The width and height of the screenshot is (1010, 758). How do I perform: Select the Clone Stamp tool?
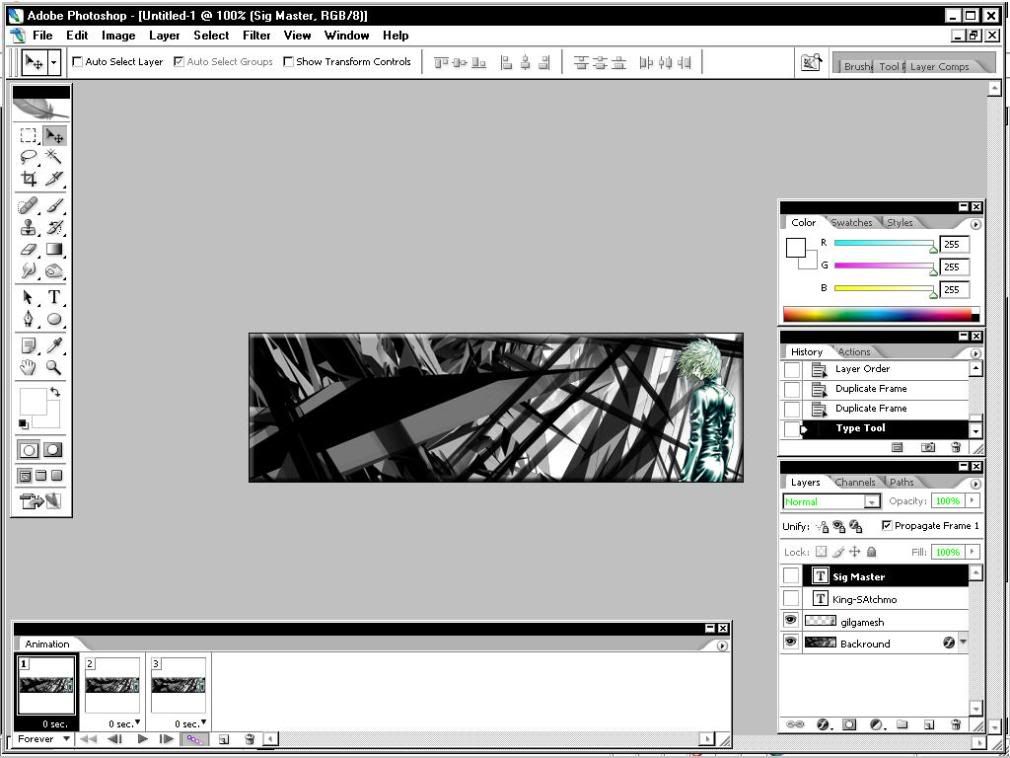coord(28,227)
